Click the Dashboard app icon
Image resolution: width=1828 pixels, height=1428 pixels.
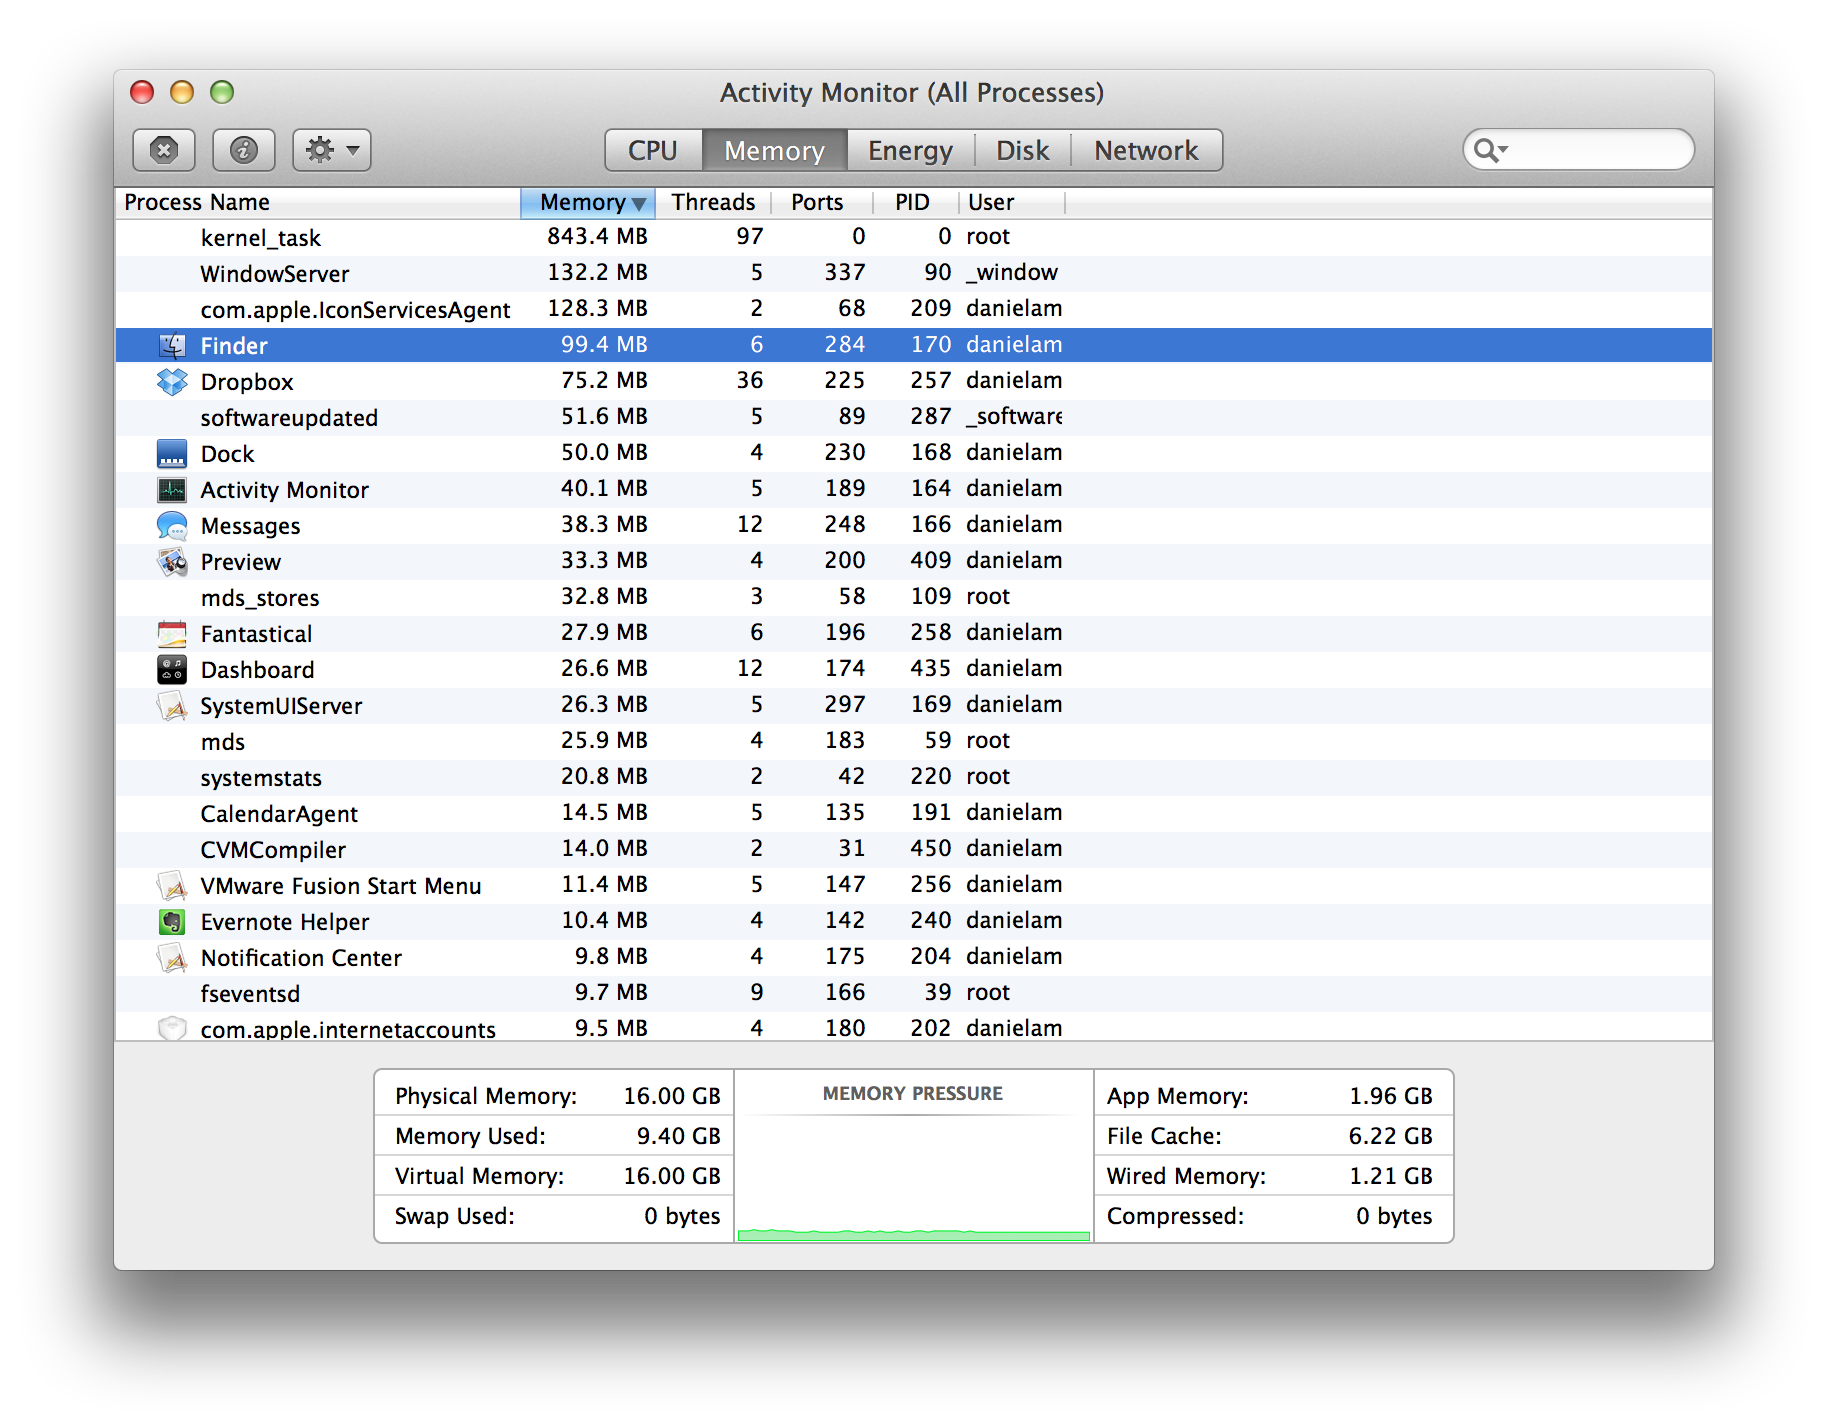172,669
